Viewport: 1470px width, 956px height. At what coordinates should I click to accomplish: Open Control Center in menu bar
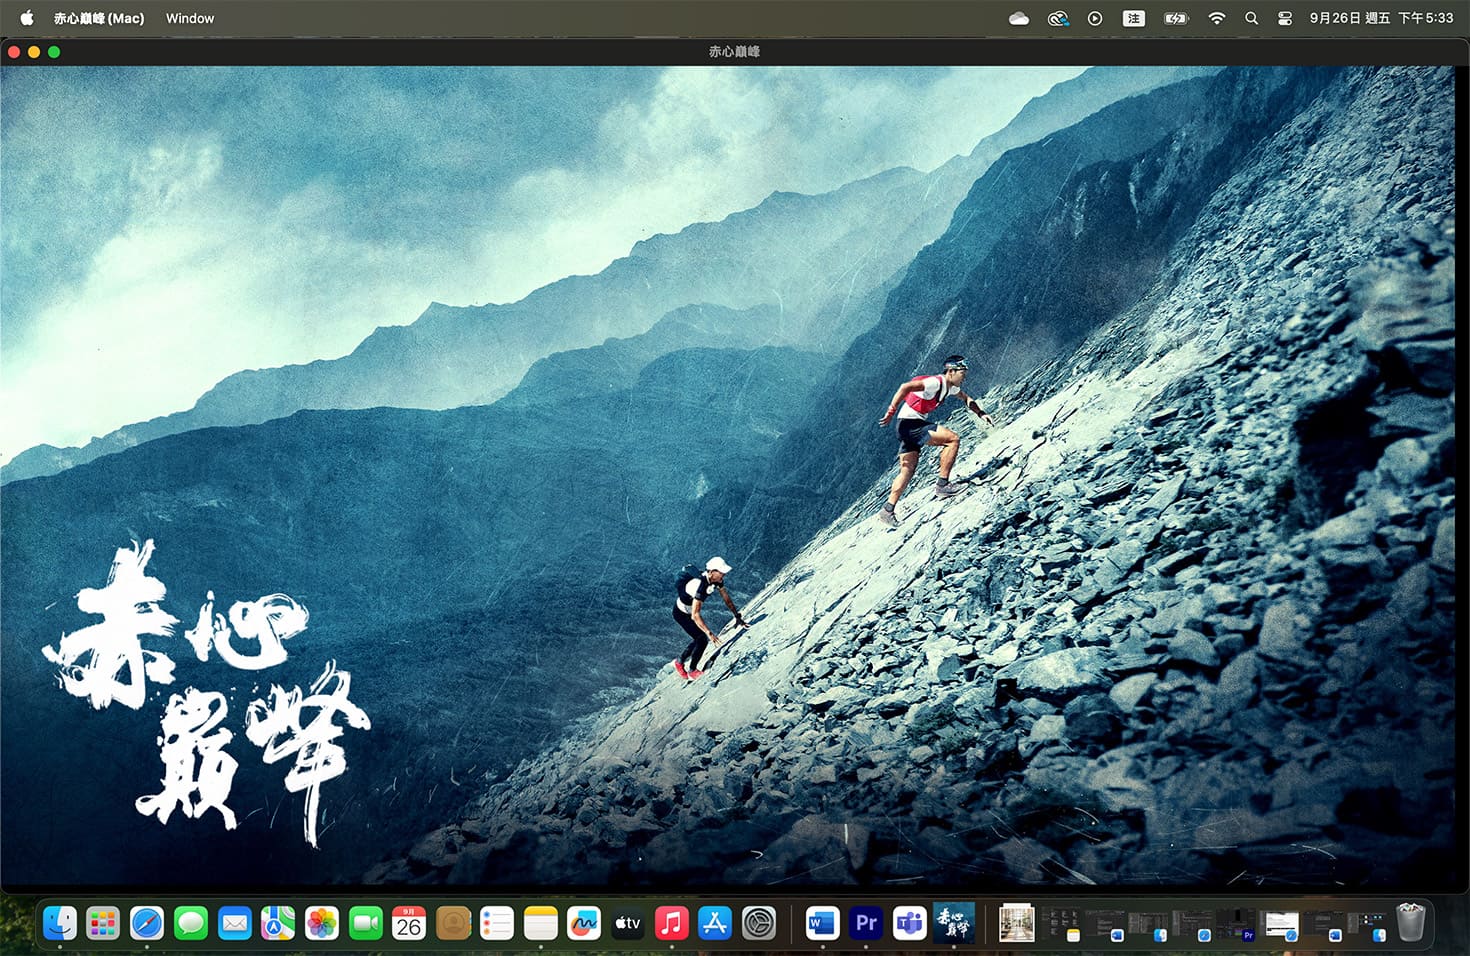click(x=1285, y=18)
